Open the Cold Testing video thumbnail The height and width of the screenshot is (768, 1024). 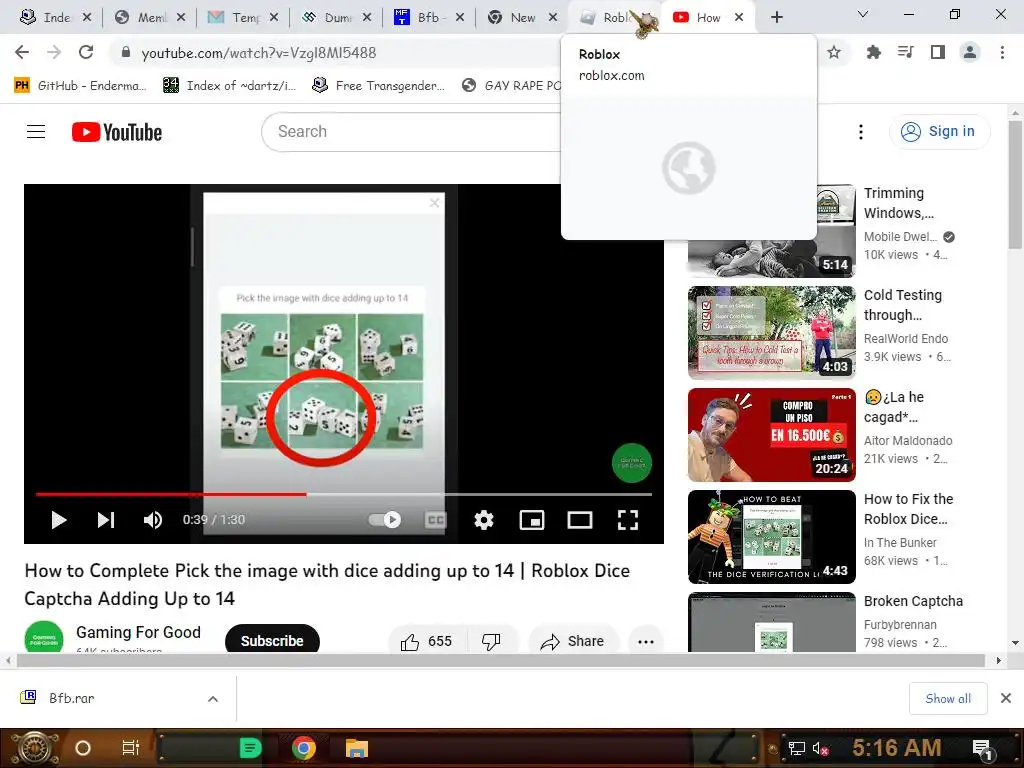[771, 333]
